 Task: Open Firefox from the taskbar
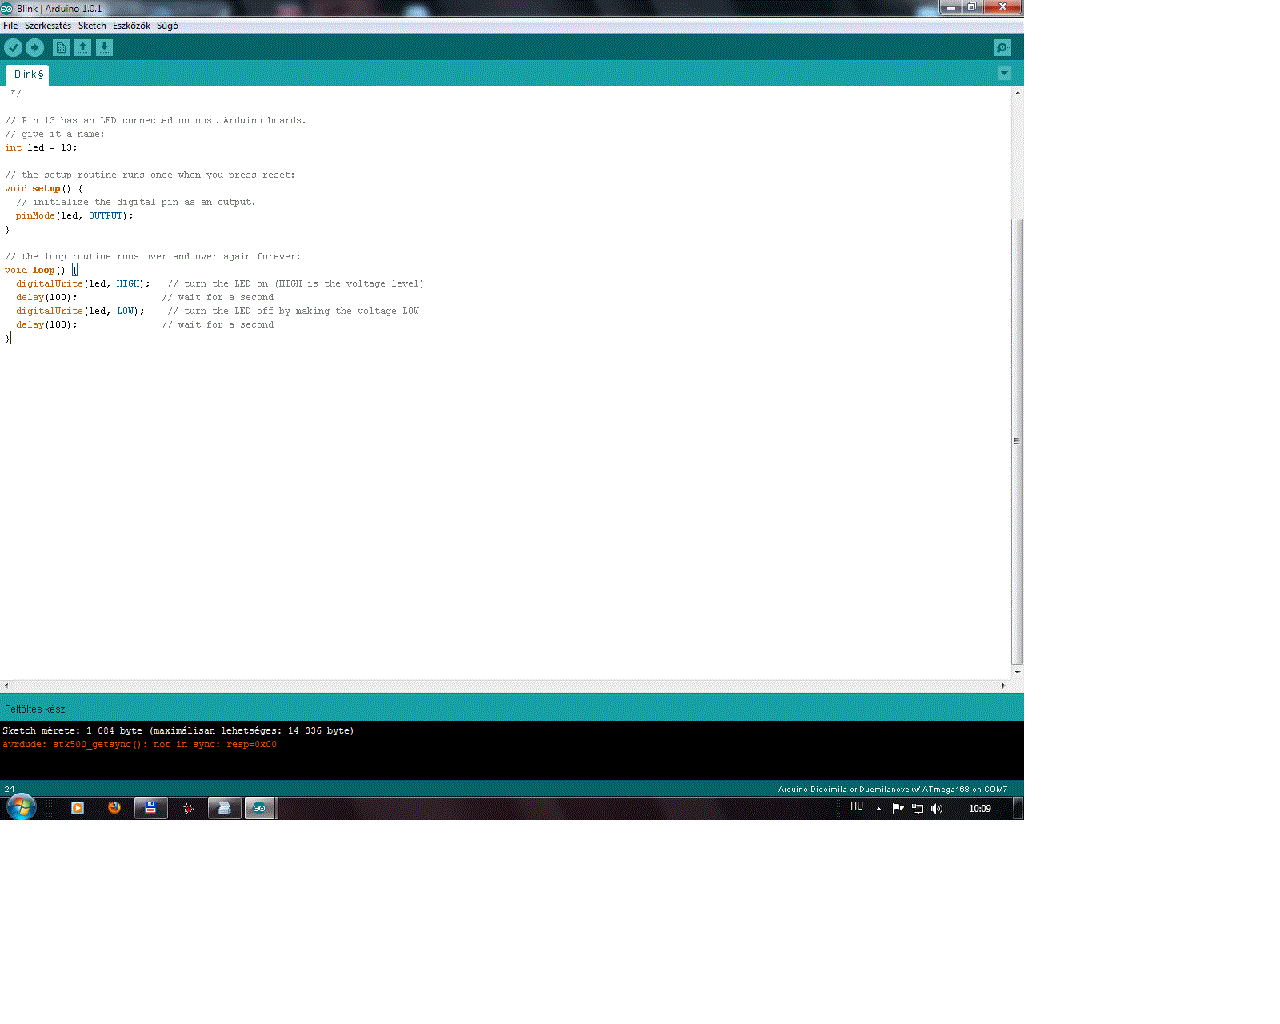[x=114, y=808]
